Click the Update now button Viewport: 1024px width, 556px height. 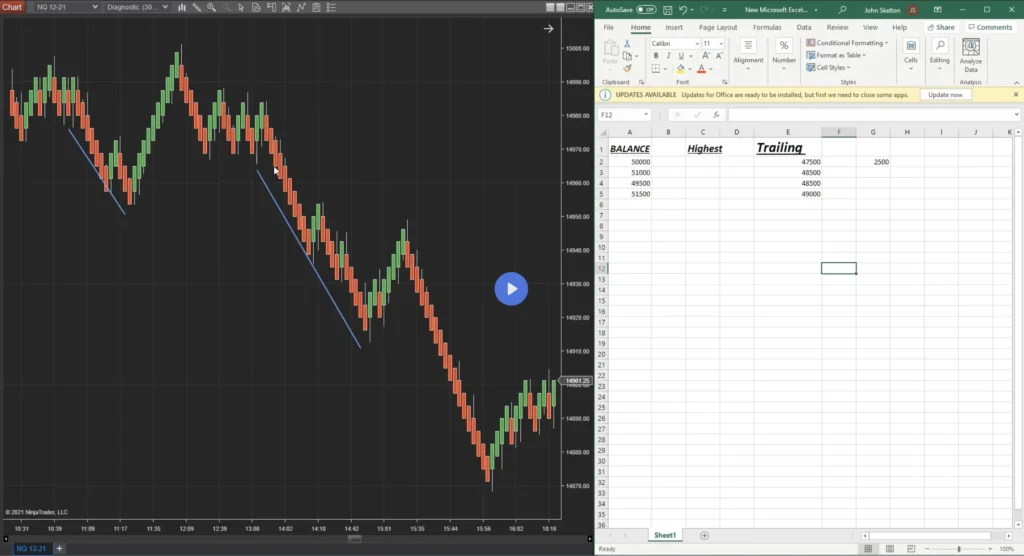(945, 95)
